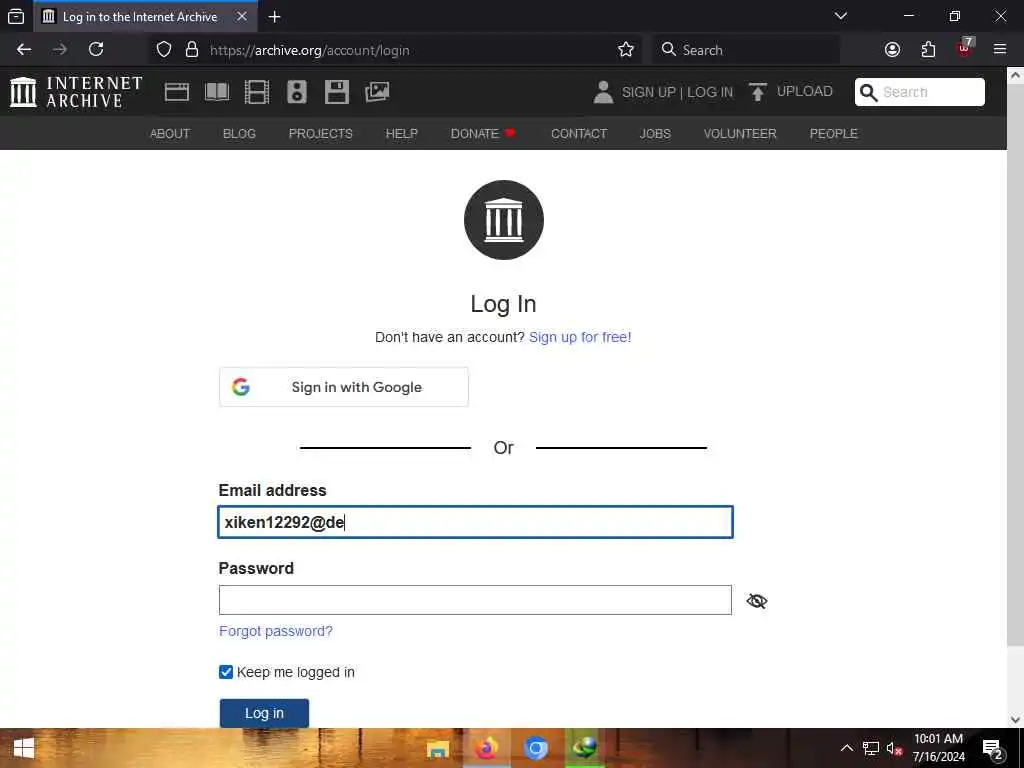Show hidden system tray icons
Image resolution: width=1024 pixels, height=768 pixels.
point(846,748)
